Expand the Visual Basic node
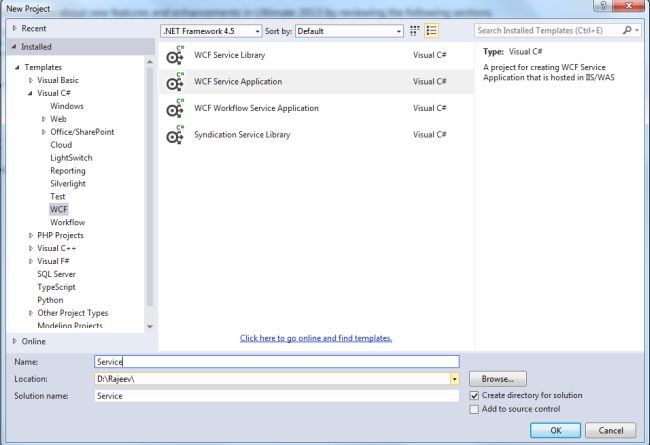This screenshot has width=650, height=445. tap(31, 80)
